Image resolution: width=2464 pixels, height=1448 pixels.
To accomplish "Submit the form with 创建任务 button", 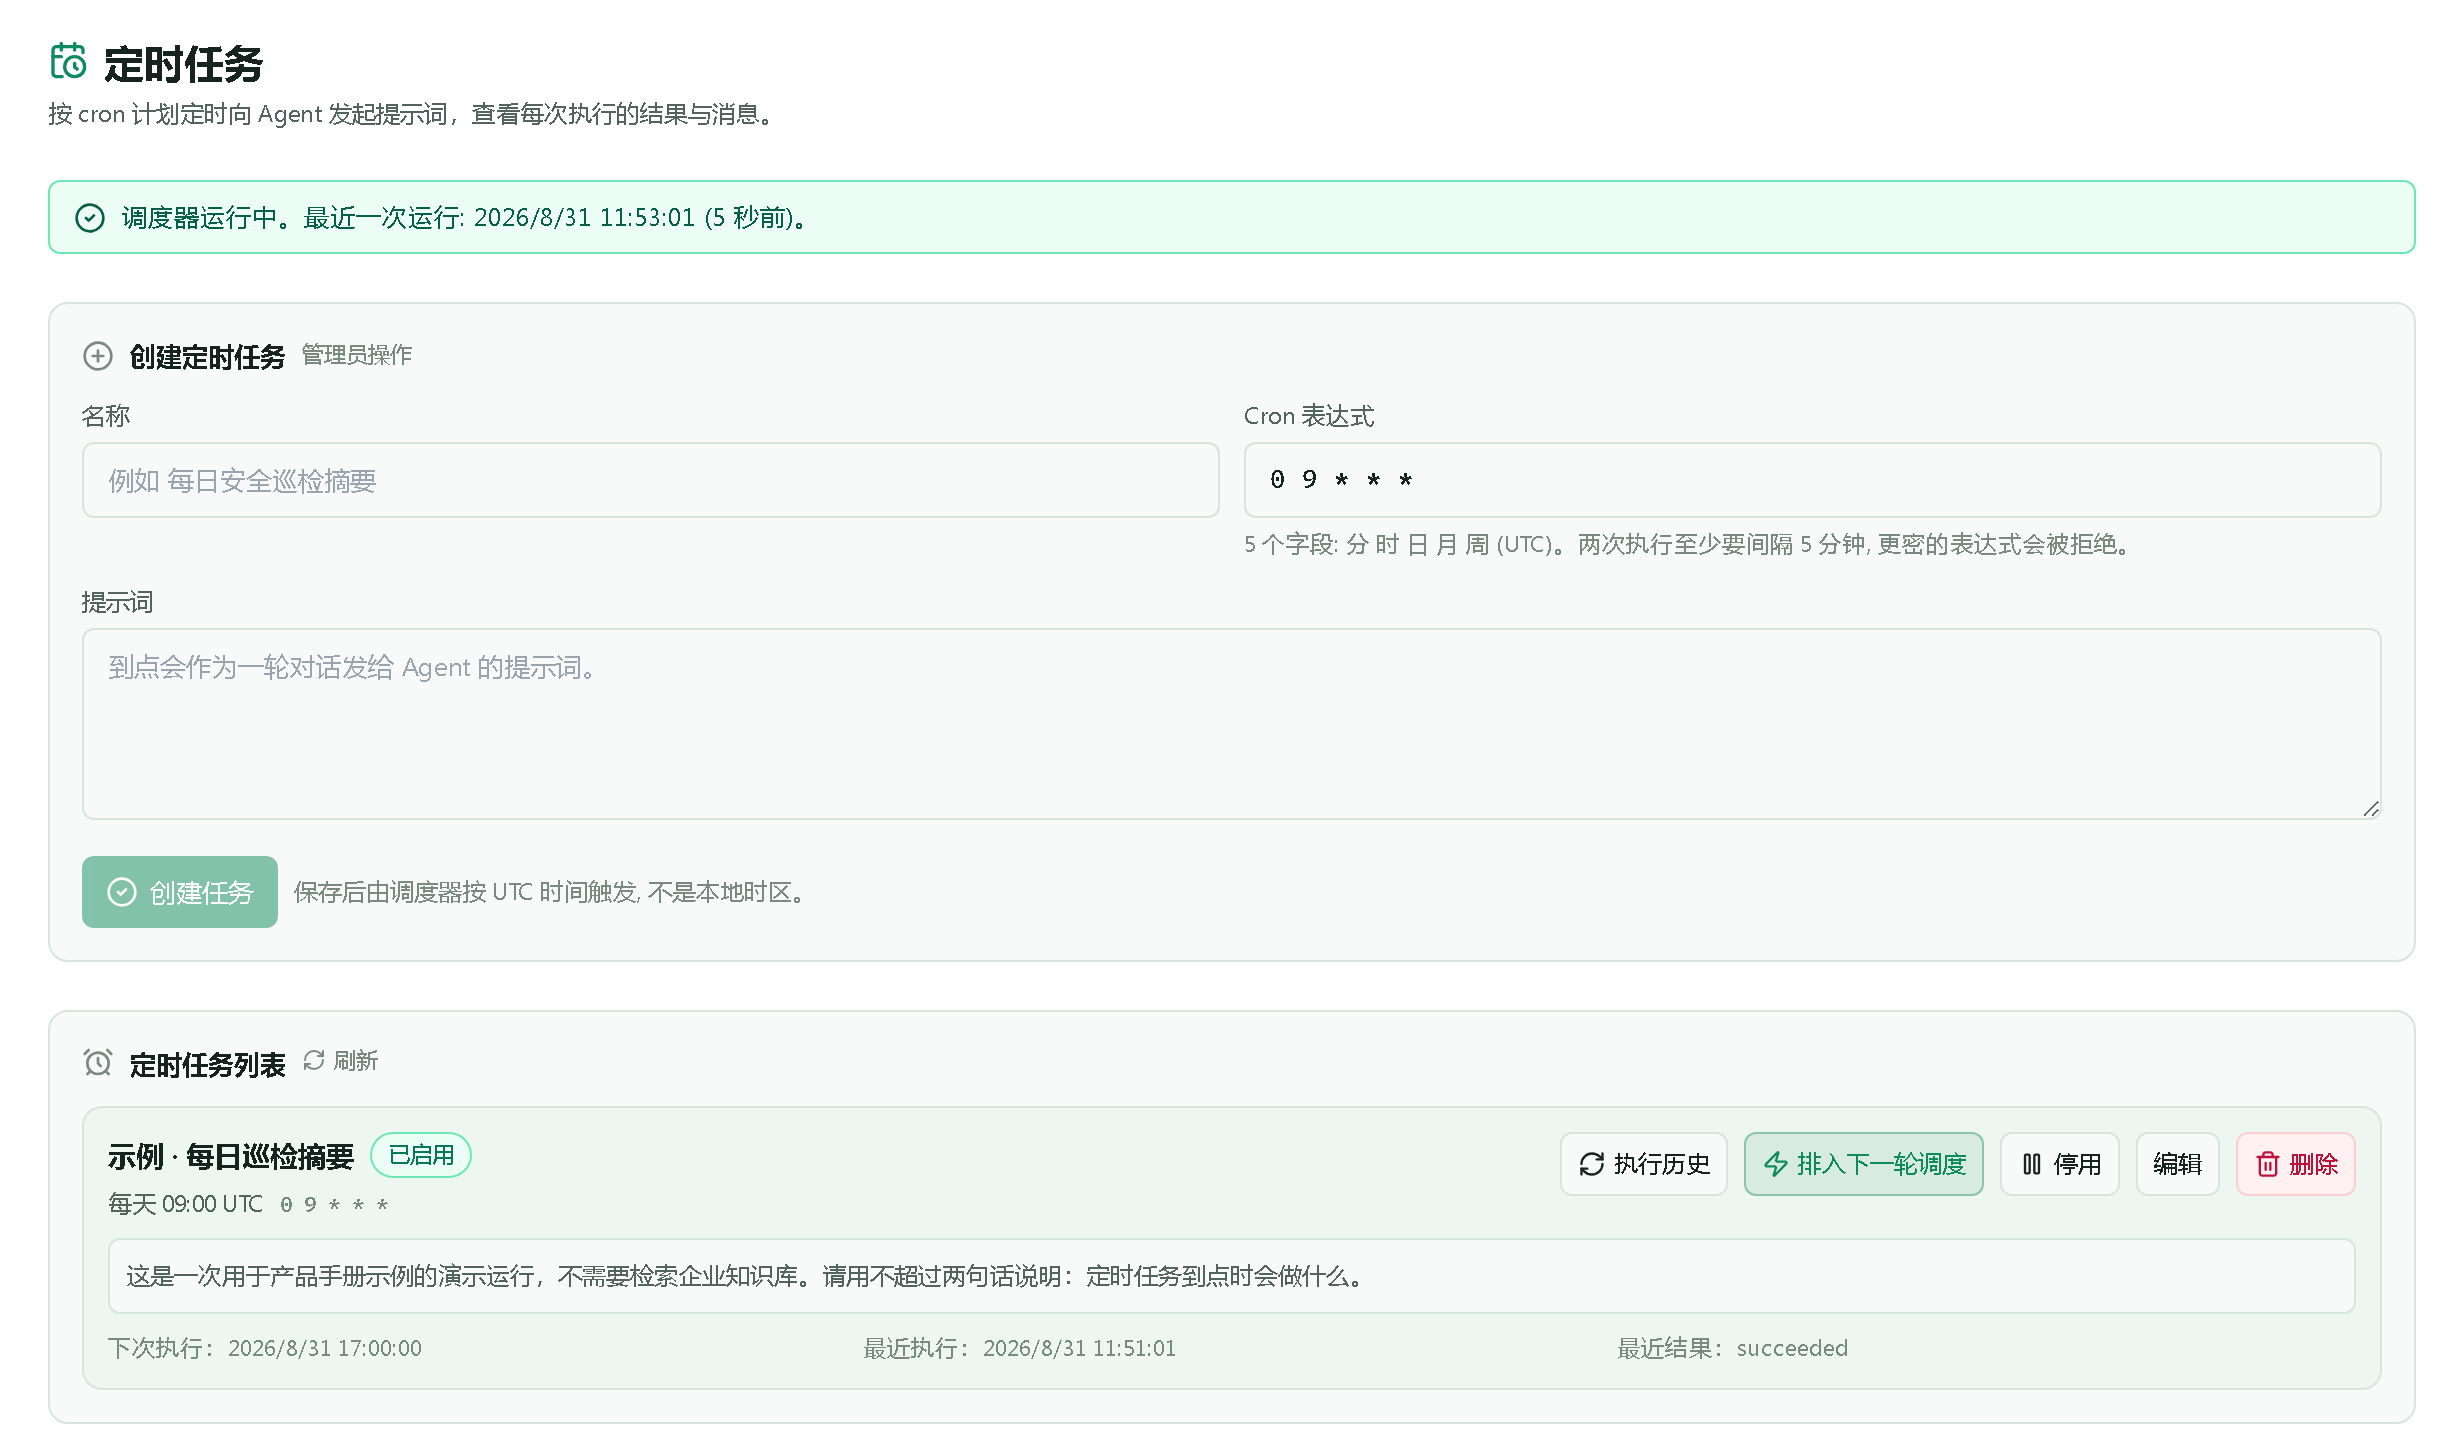I will pos(180,892).
